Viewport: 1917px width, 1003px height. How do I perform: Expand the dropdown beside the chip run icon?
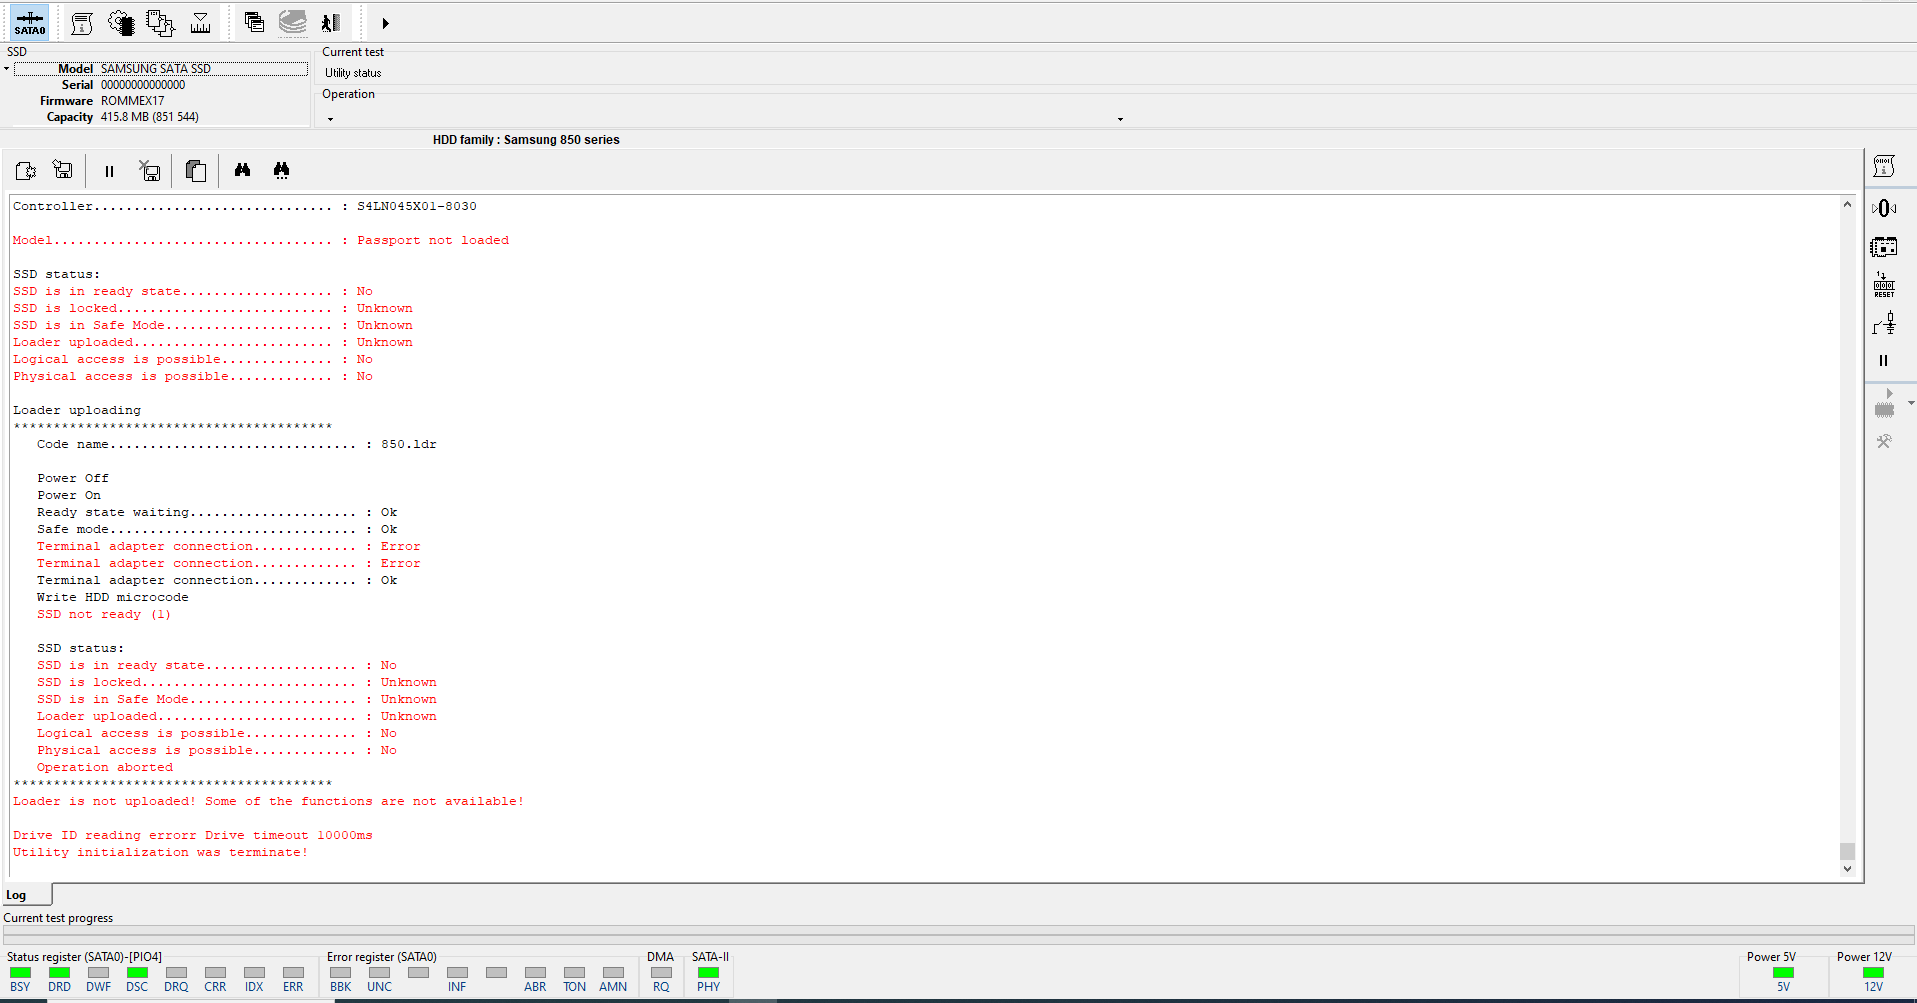click(1911, 403)
